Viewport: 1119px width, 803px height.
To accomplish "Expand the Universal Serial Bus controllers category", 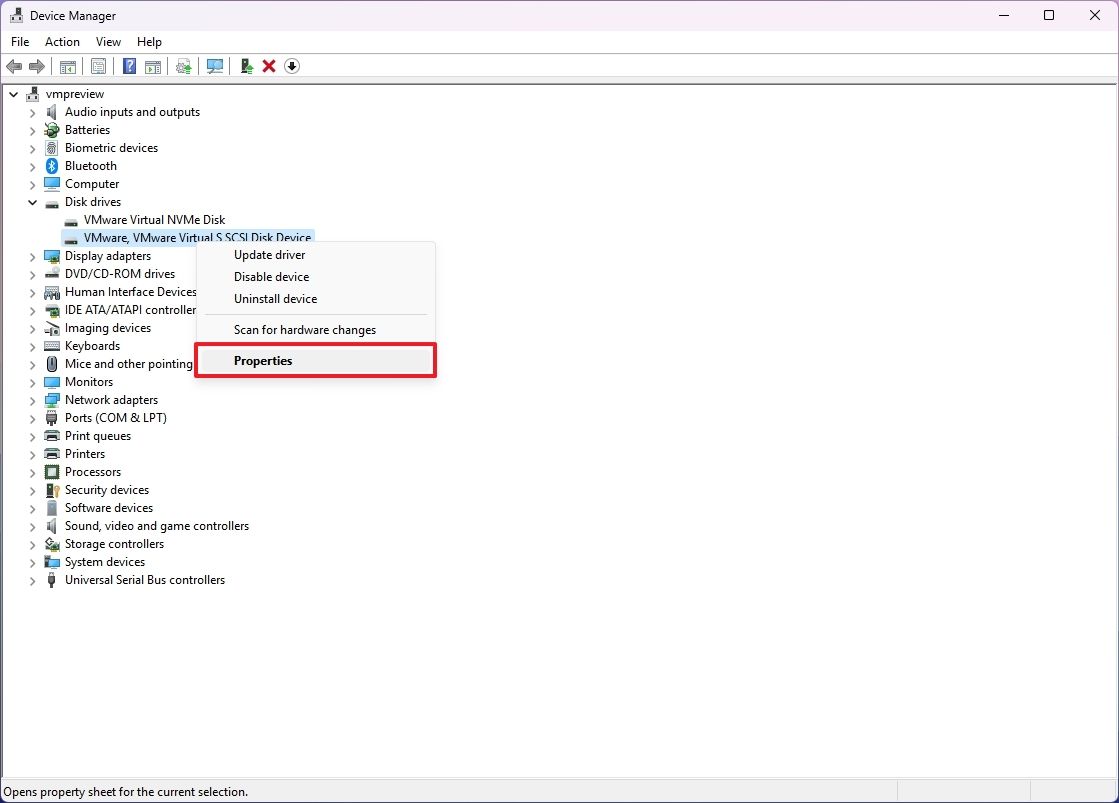I will click(x=32, y=580).
